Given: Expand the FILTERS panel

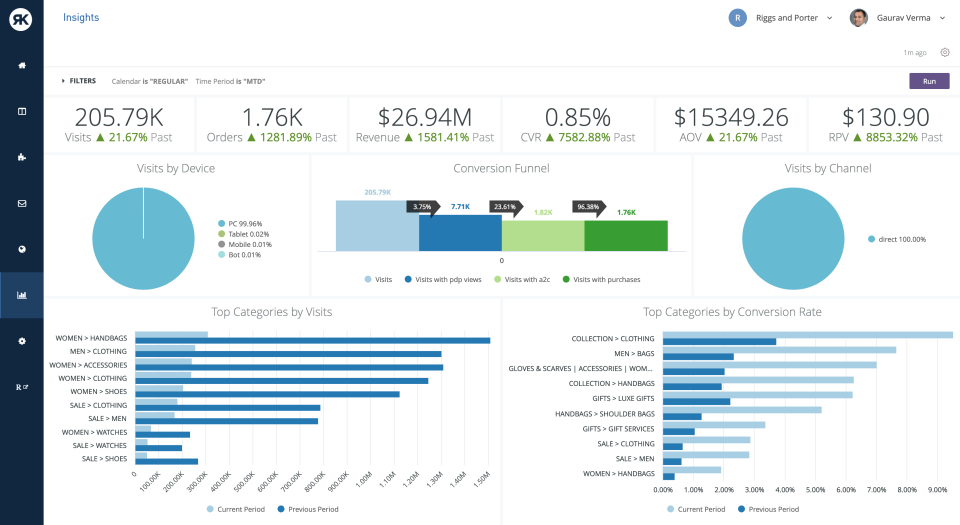Looking at the screenshot, I should click(x=79, y=81).
